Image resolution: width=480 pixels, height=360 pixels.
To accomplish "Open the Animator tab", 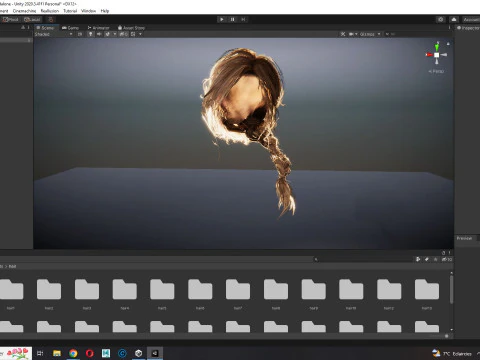I will coord(98,28).
